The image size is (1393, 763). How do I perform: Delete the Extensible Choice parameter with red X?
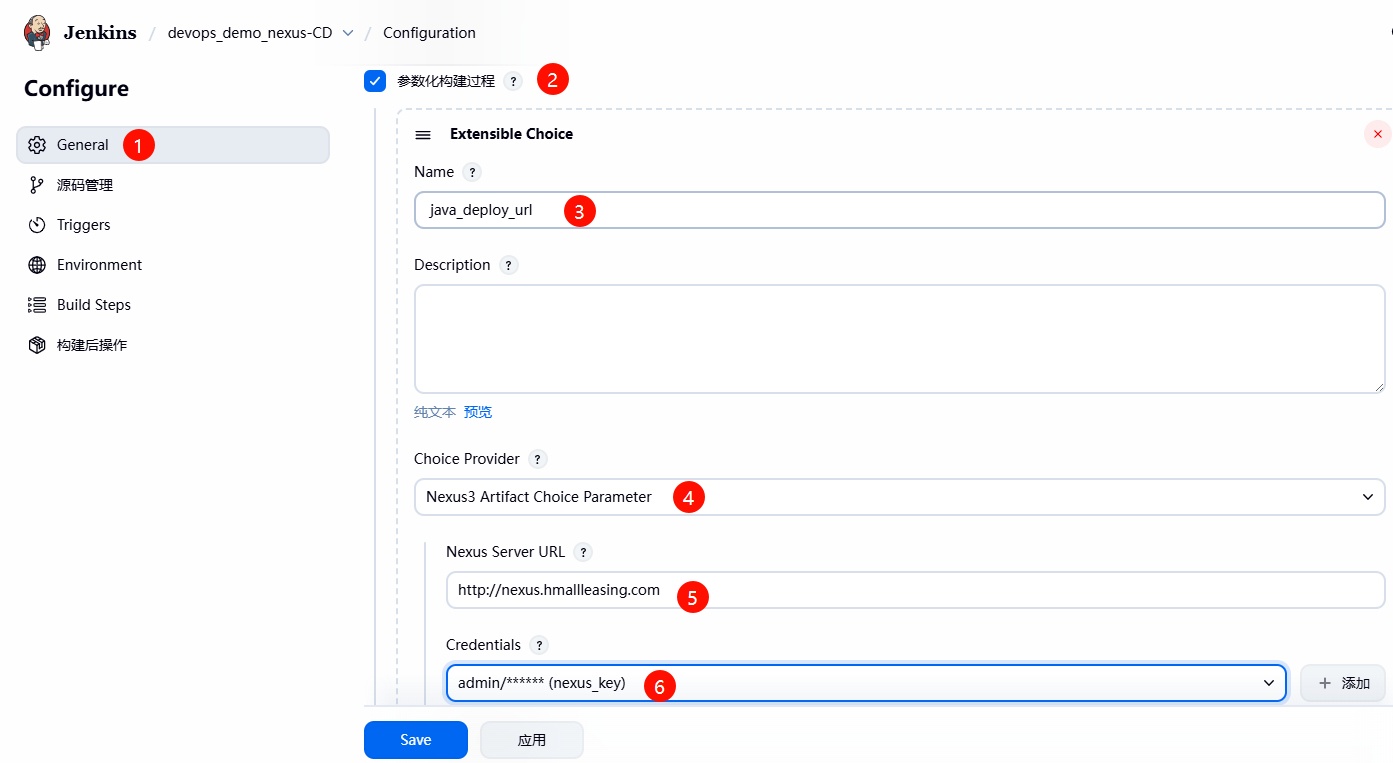tap(1377, 134)
